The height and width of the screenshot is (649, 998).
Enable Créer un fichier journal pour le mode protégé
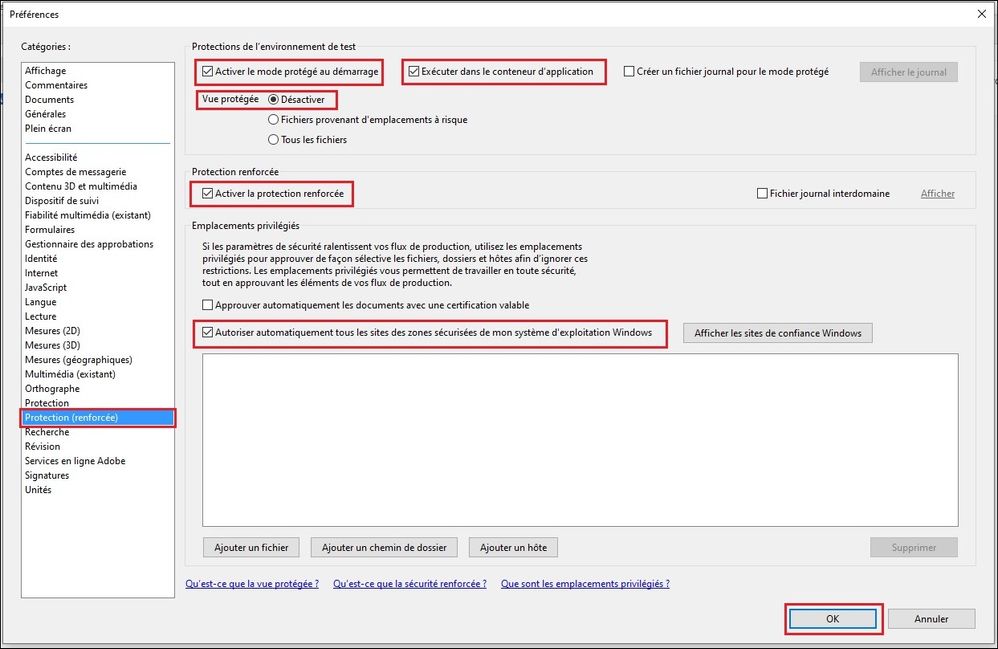point(632,71)
